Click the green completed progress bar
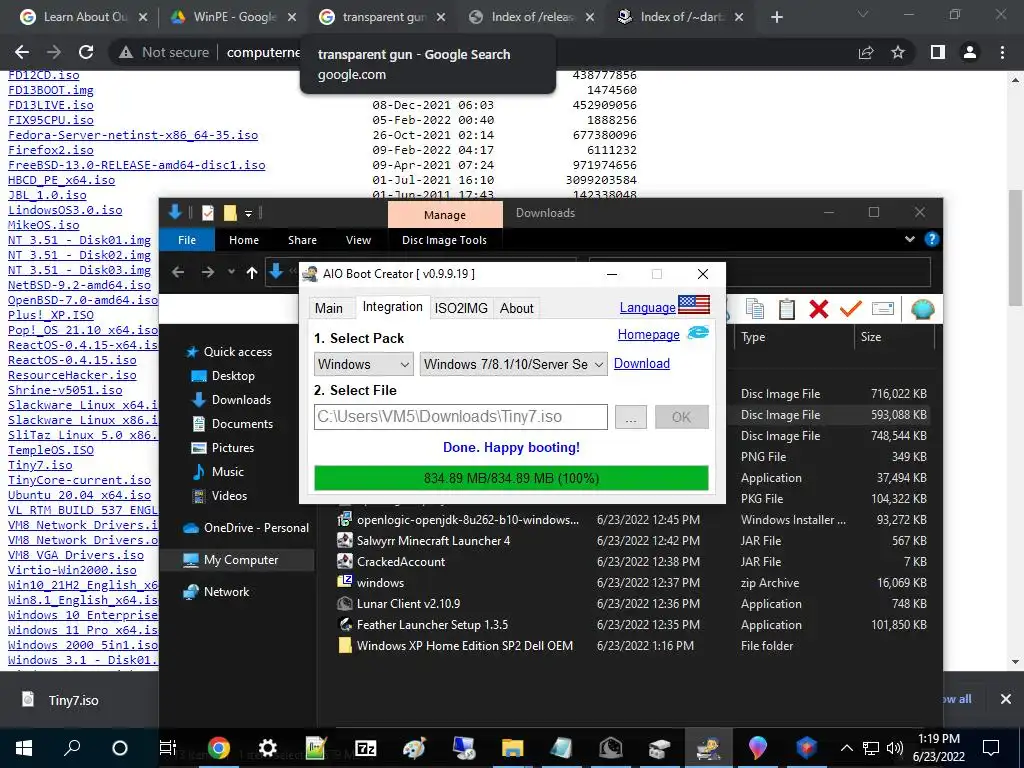The height and width of the screenshot is (768, 1024). pyautogui.click(x=511, y=478)
